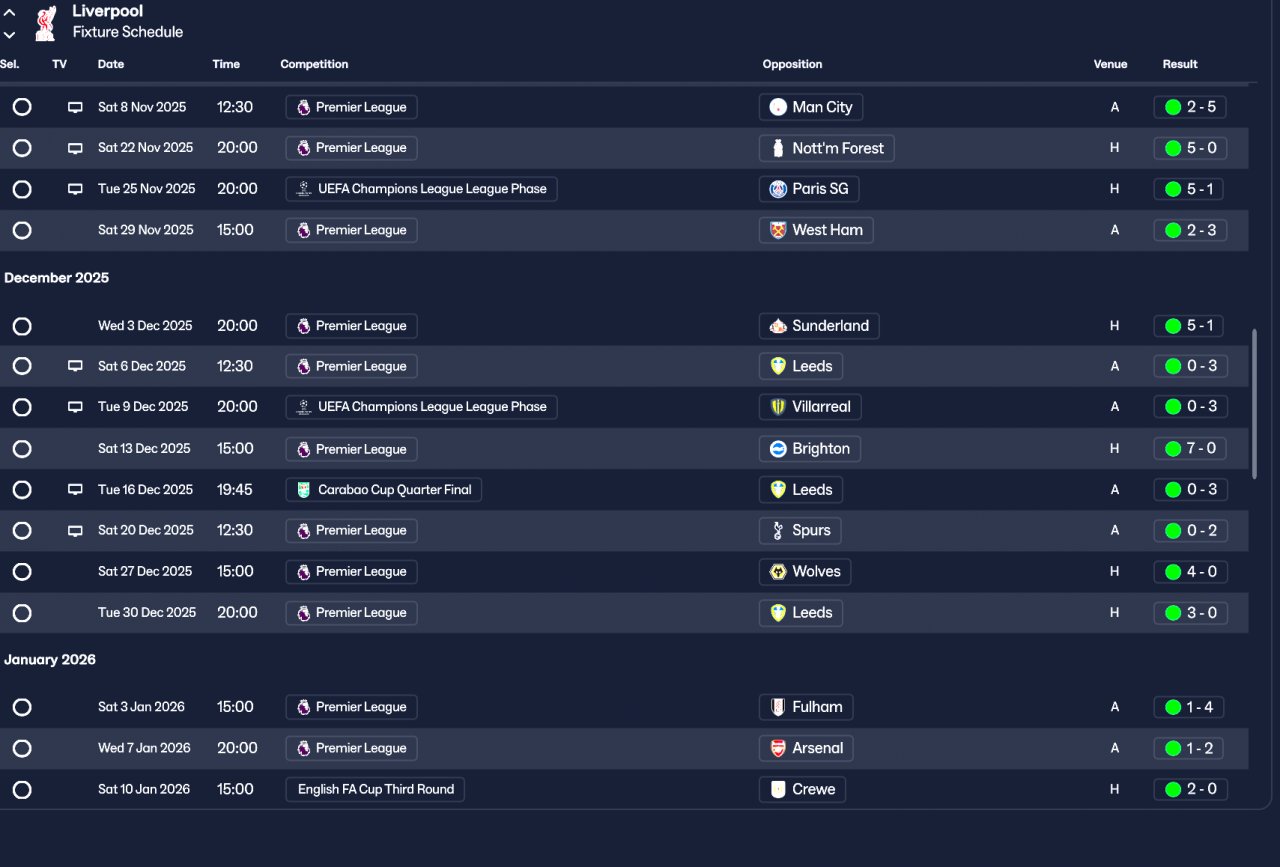The image size is (1280, 867).
Task: Click the TV icon for Man City fixture
Action: click(x=75, y=107)
